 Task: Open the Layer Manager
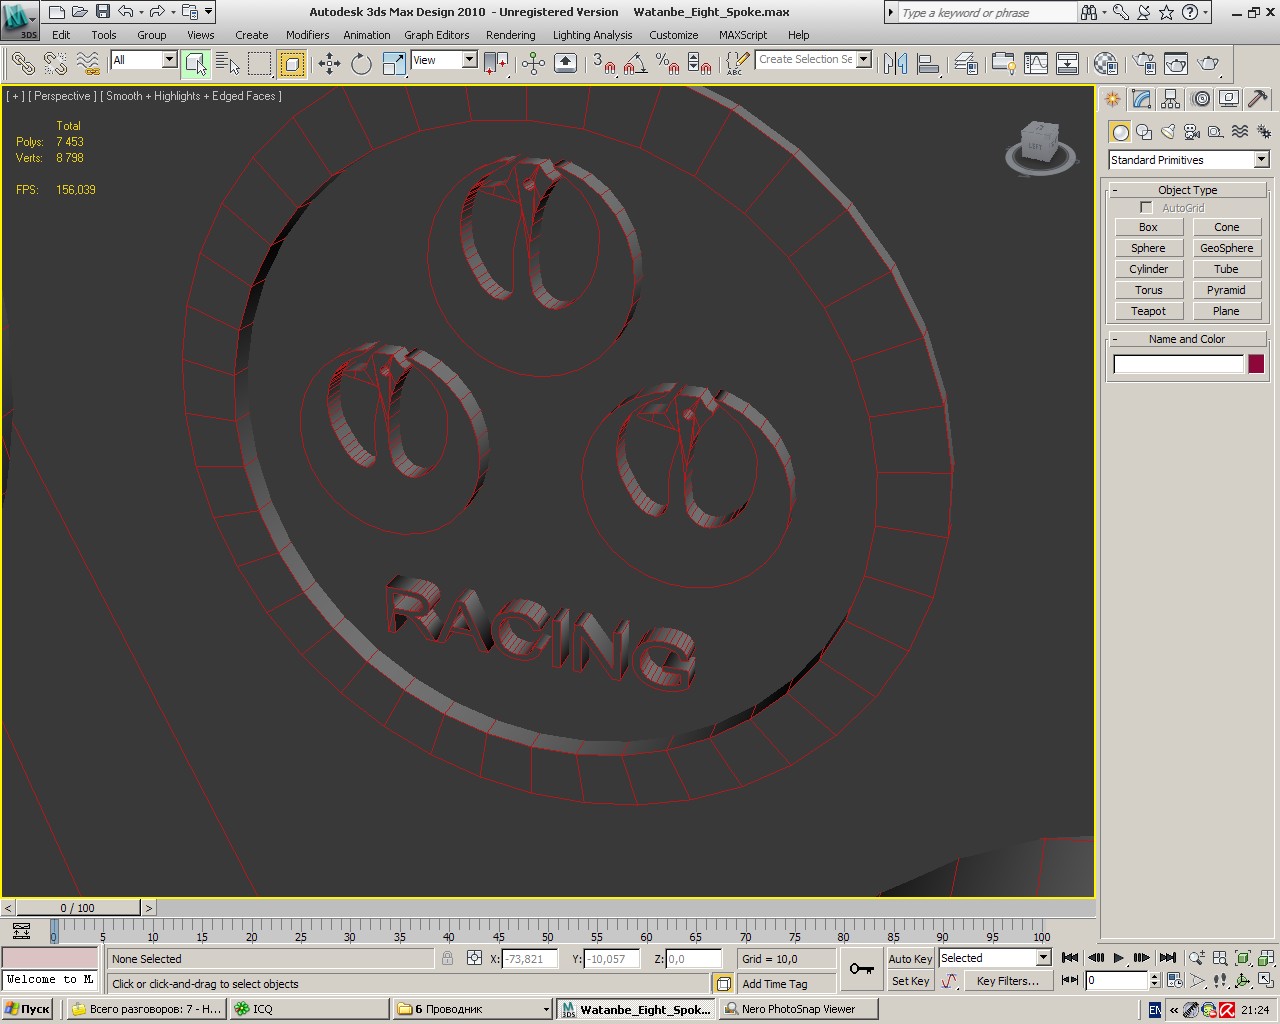coord(966,64)
